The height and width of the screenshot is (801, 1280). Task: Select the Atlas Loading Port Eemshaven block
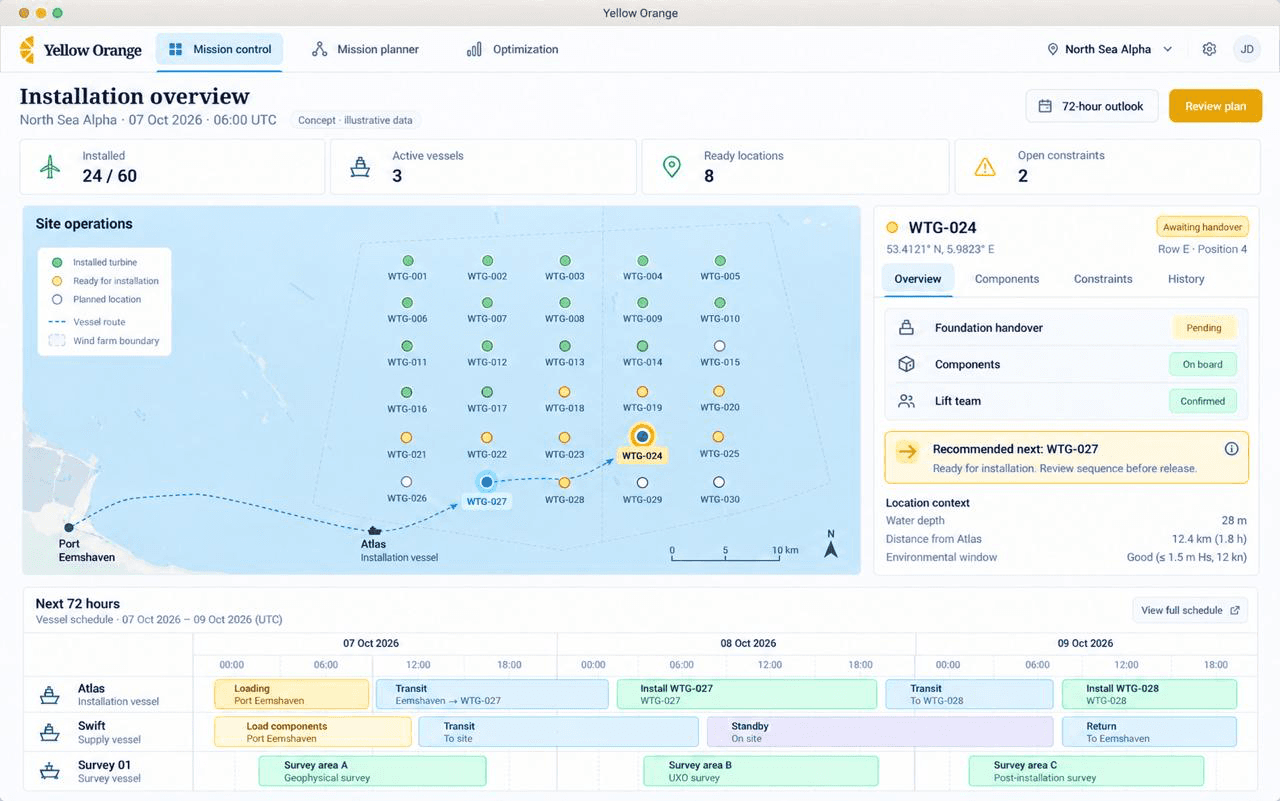pyautogui.click(x=292, y=694)
